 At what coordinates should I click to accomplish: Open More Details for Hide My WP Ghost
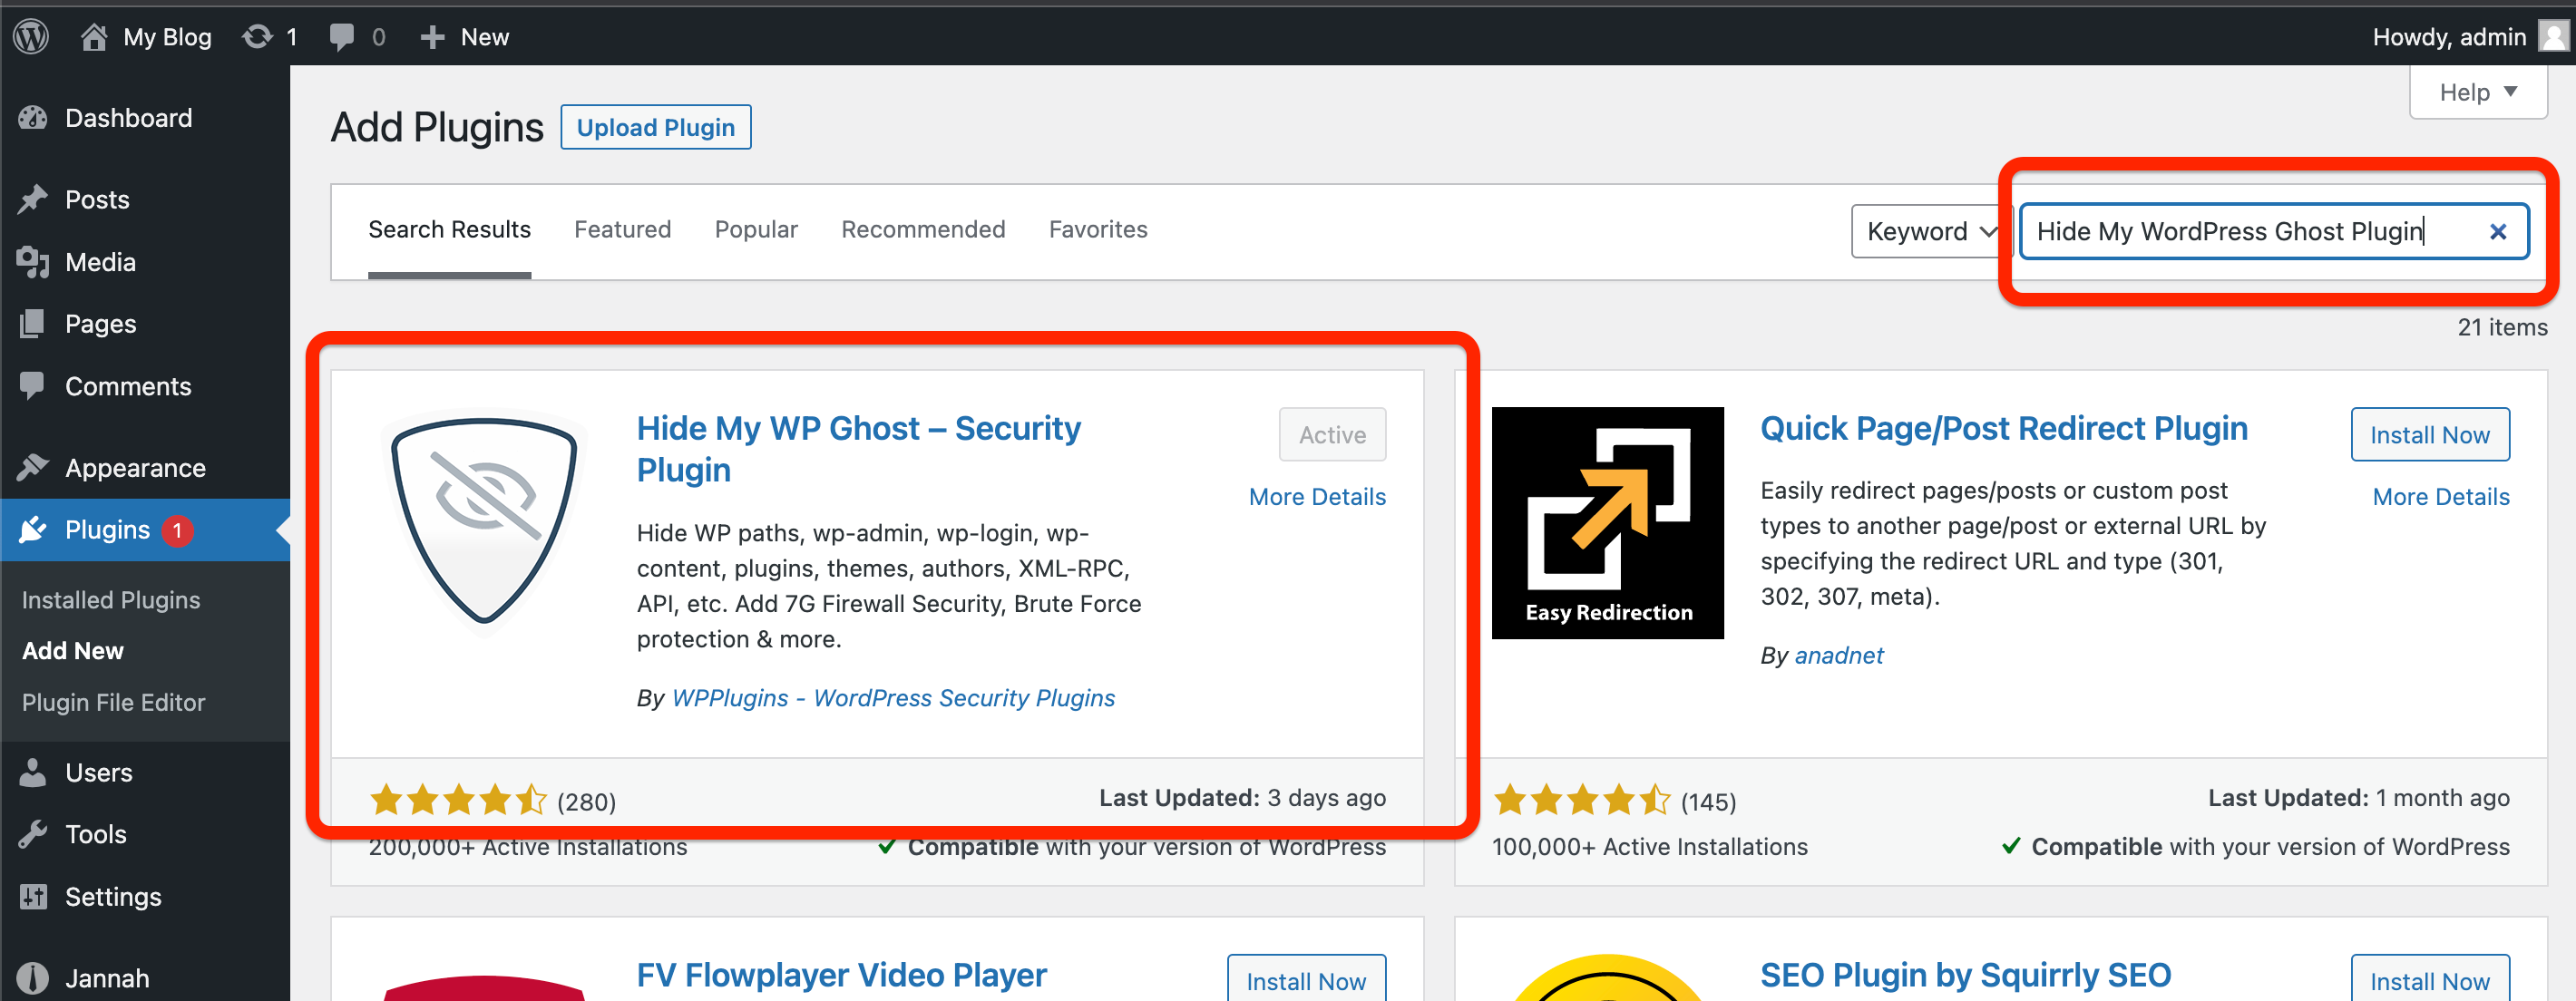pos(1316,497)
